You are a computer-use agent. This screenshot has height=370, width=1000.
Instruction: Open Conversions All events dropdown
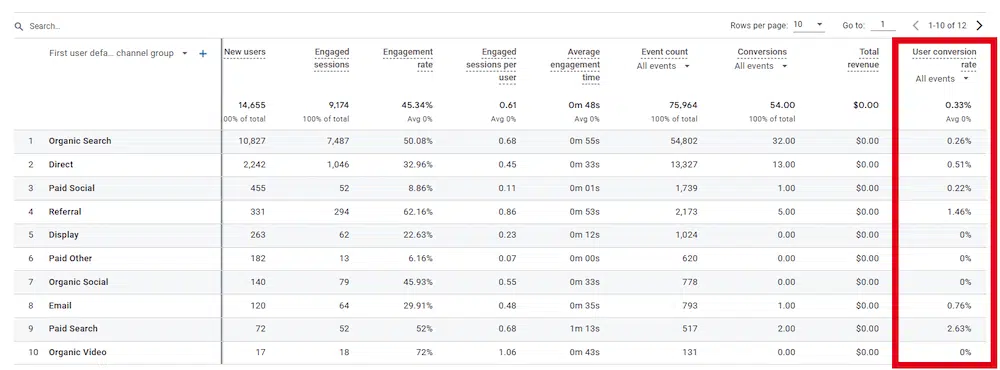point(760,66)
